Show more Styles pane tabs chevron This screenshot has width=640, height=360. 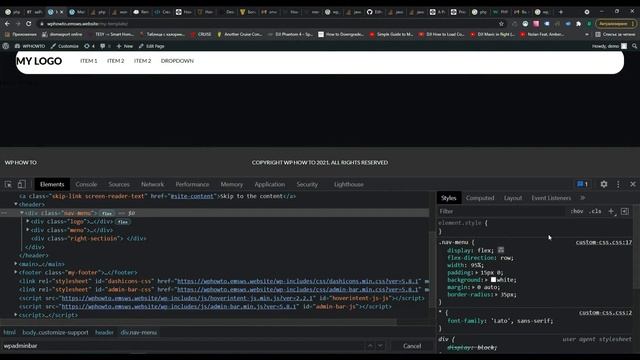[582, 198]
